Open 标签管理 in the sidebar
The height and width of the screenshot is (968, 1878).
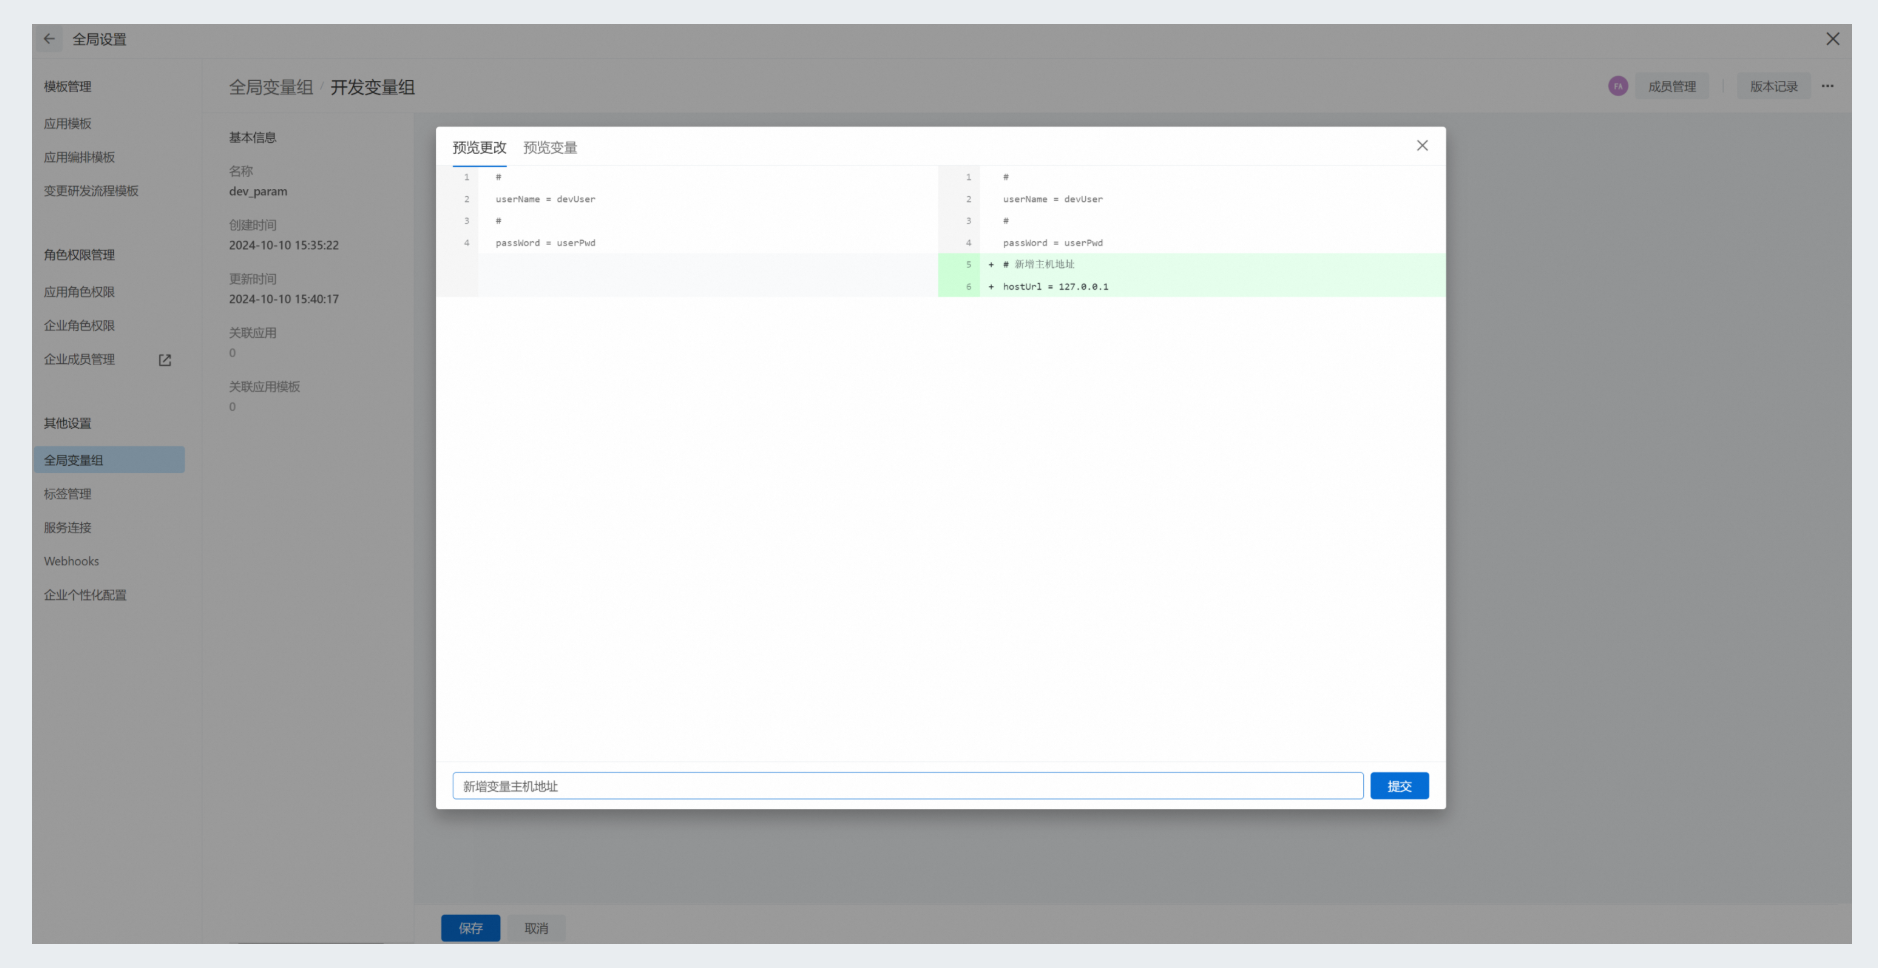pyautogui.click(x=67, y=494)
